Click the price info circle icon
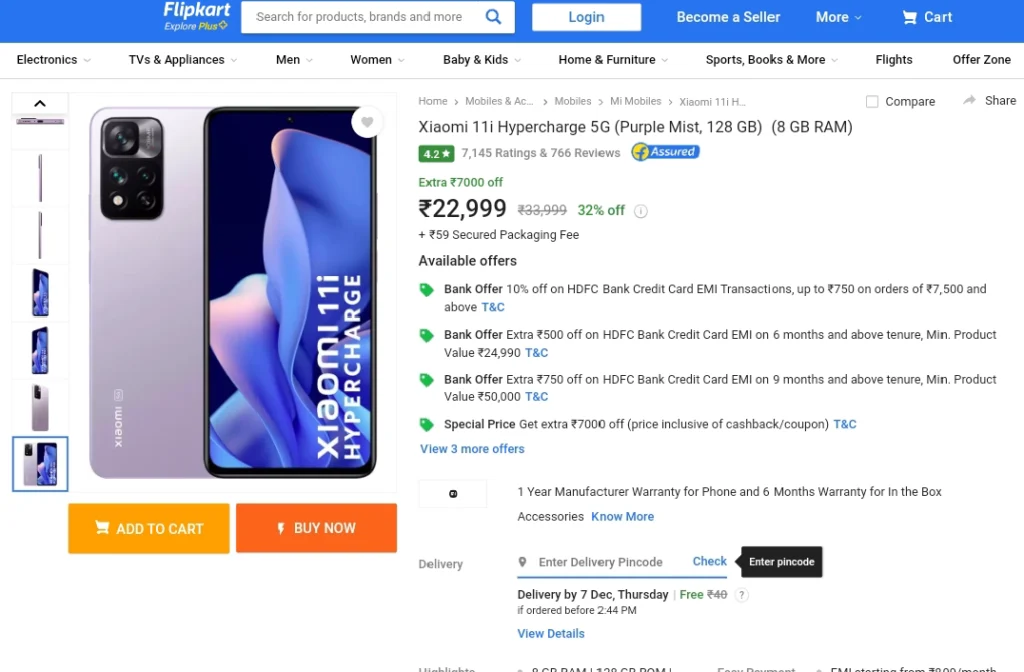Image resolution: width=1024 pixels, height=672 pixels. (x=641, y=211)
